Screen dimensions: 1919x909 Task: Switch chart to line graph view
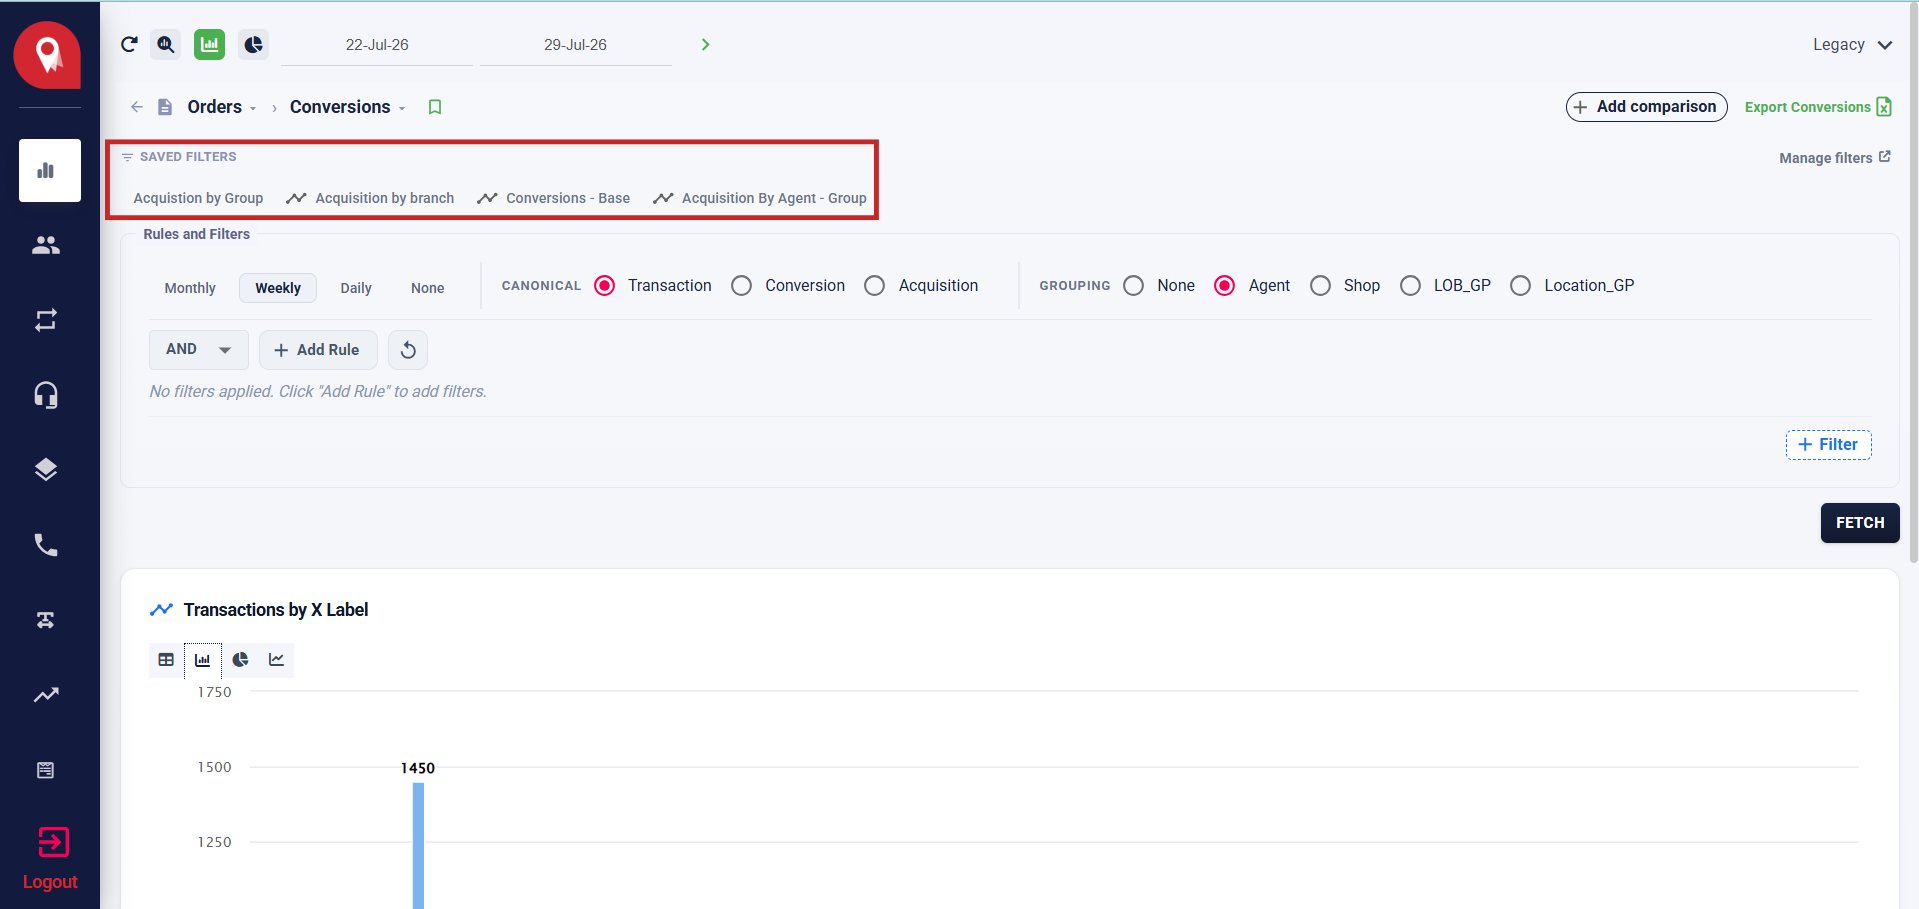[277, 660]
